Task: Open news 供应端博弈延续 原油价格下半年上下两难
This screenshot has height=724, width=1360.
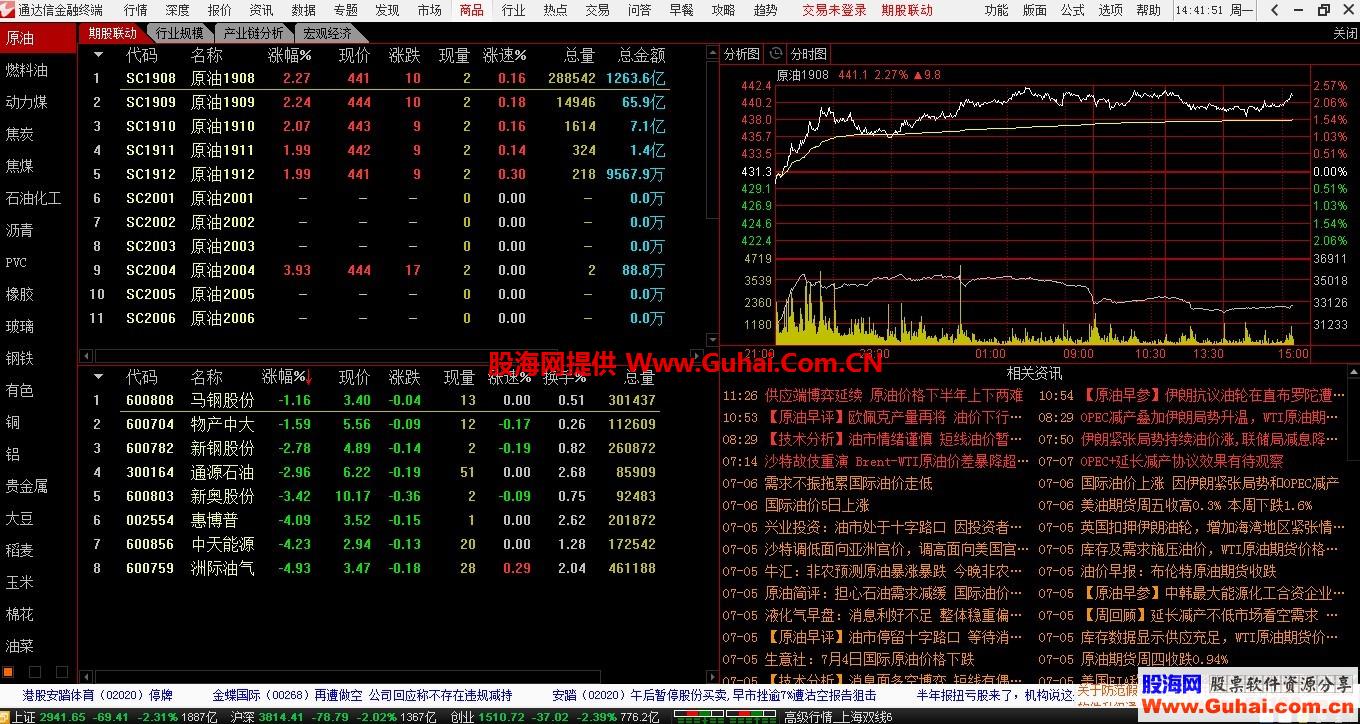Action: tap(894, 395)
